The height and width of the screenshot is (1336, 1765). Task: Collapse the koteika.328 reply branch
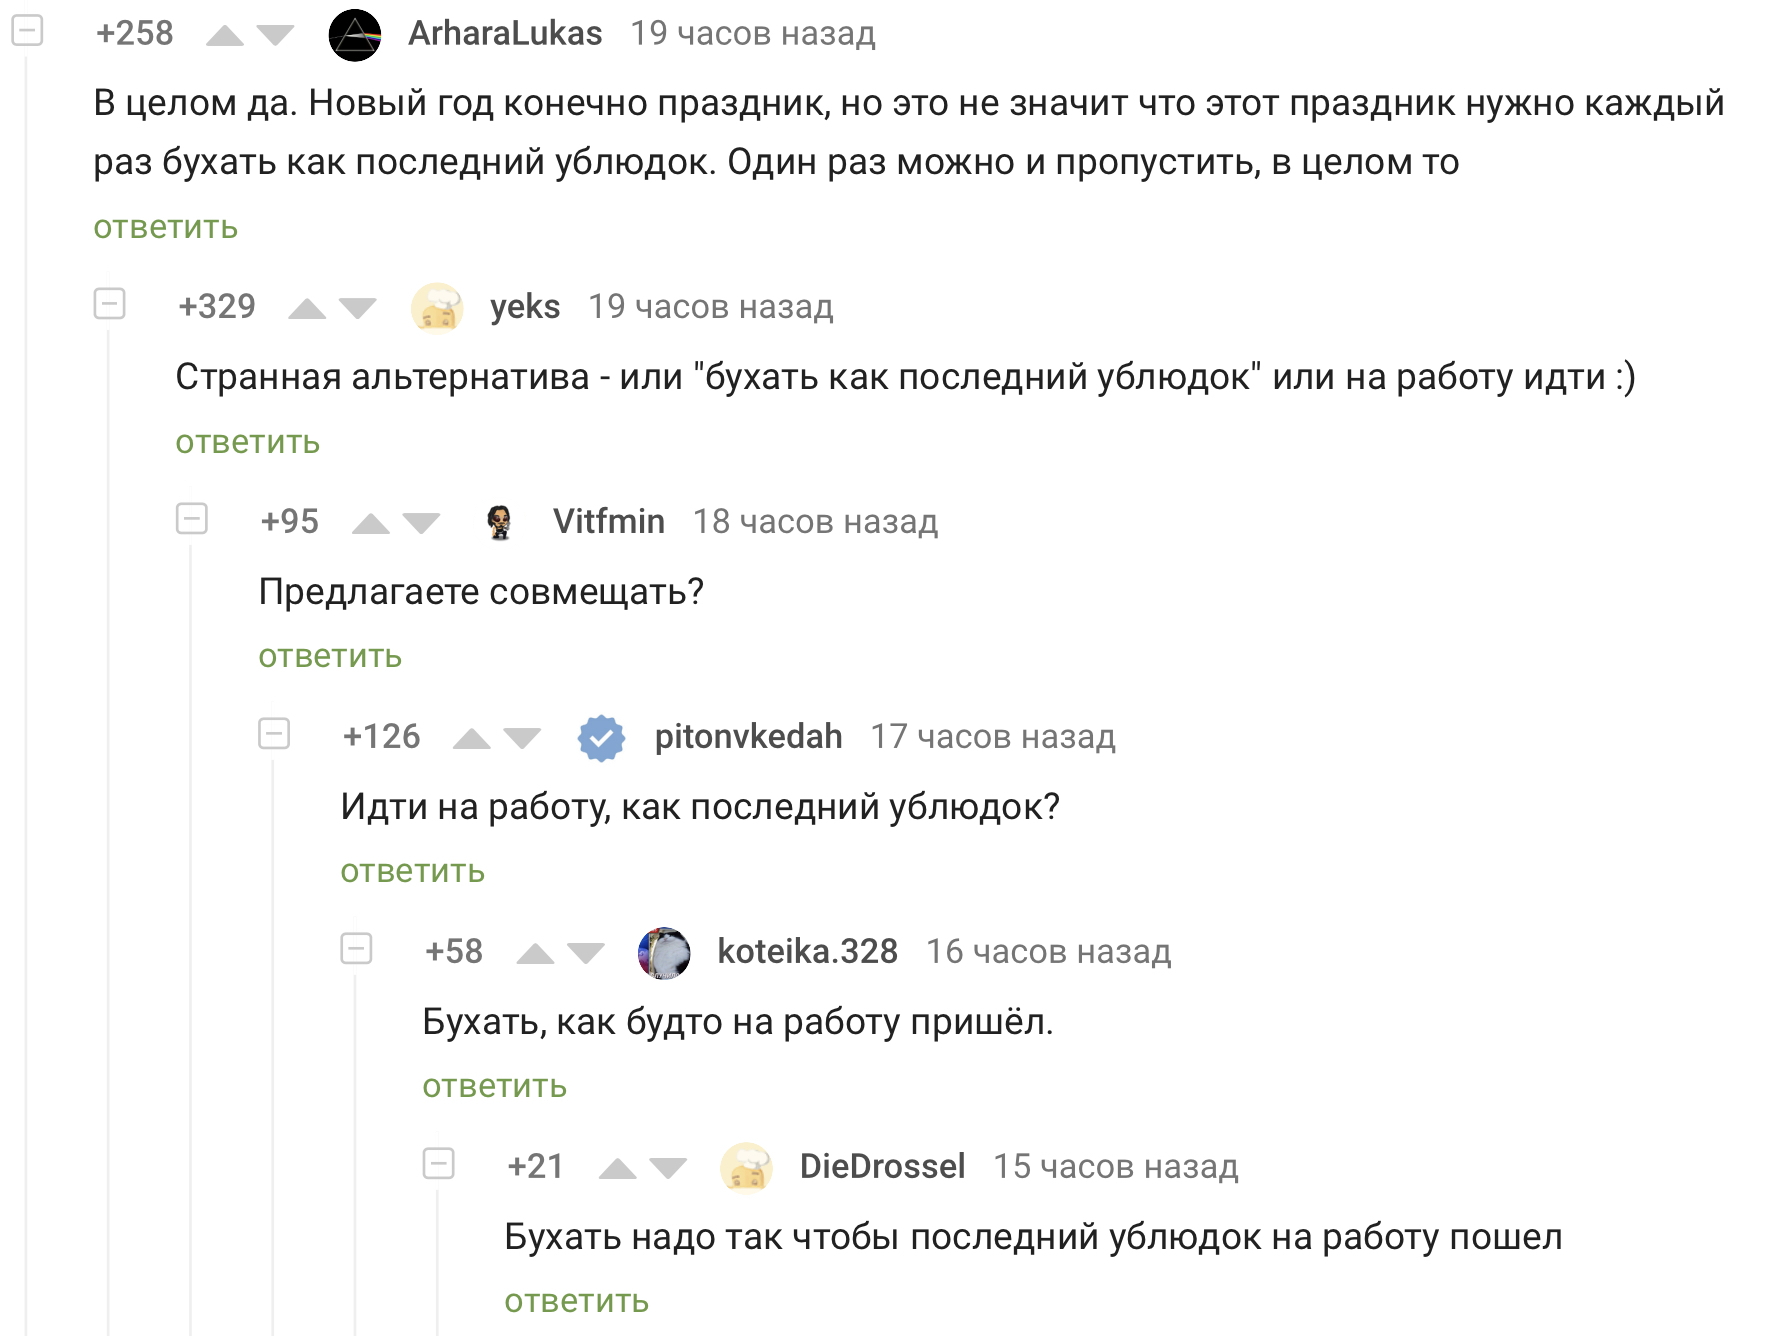pos(356,948)
